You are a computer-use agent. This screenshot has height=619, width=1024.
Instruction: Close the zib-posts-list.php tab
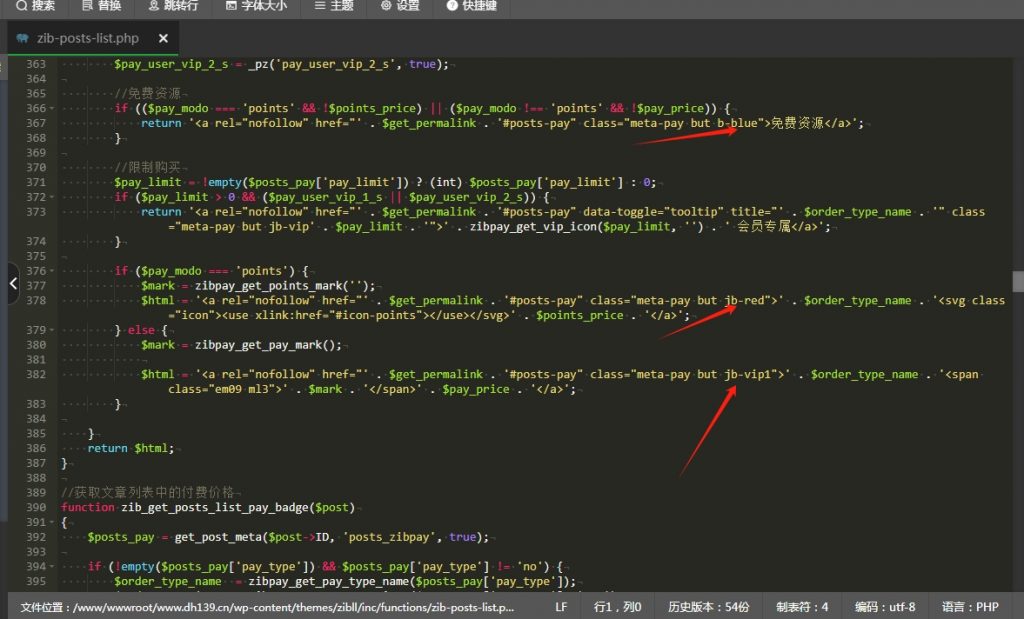coord(162,39)
